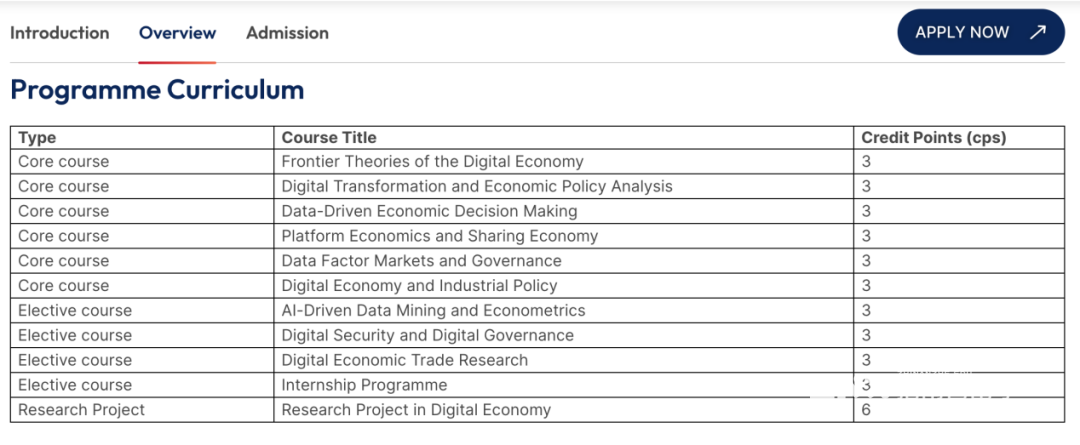The height and width of the screenshot is (445, 1080).
Task: Select the Overview tab
Action: pyautogui.click(x=178, y=33)
